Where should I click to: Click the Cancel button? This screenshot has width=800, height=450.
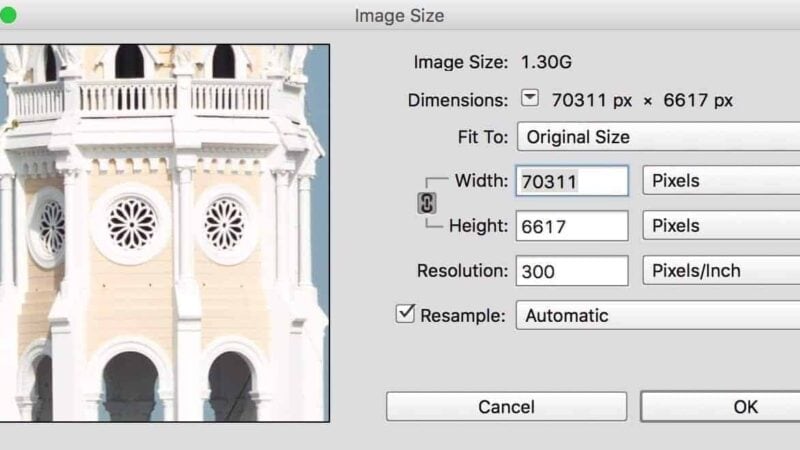click(x=506, y=407)
